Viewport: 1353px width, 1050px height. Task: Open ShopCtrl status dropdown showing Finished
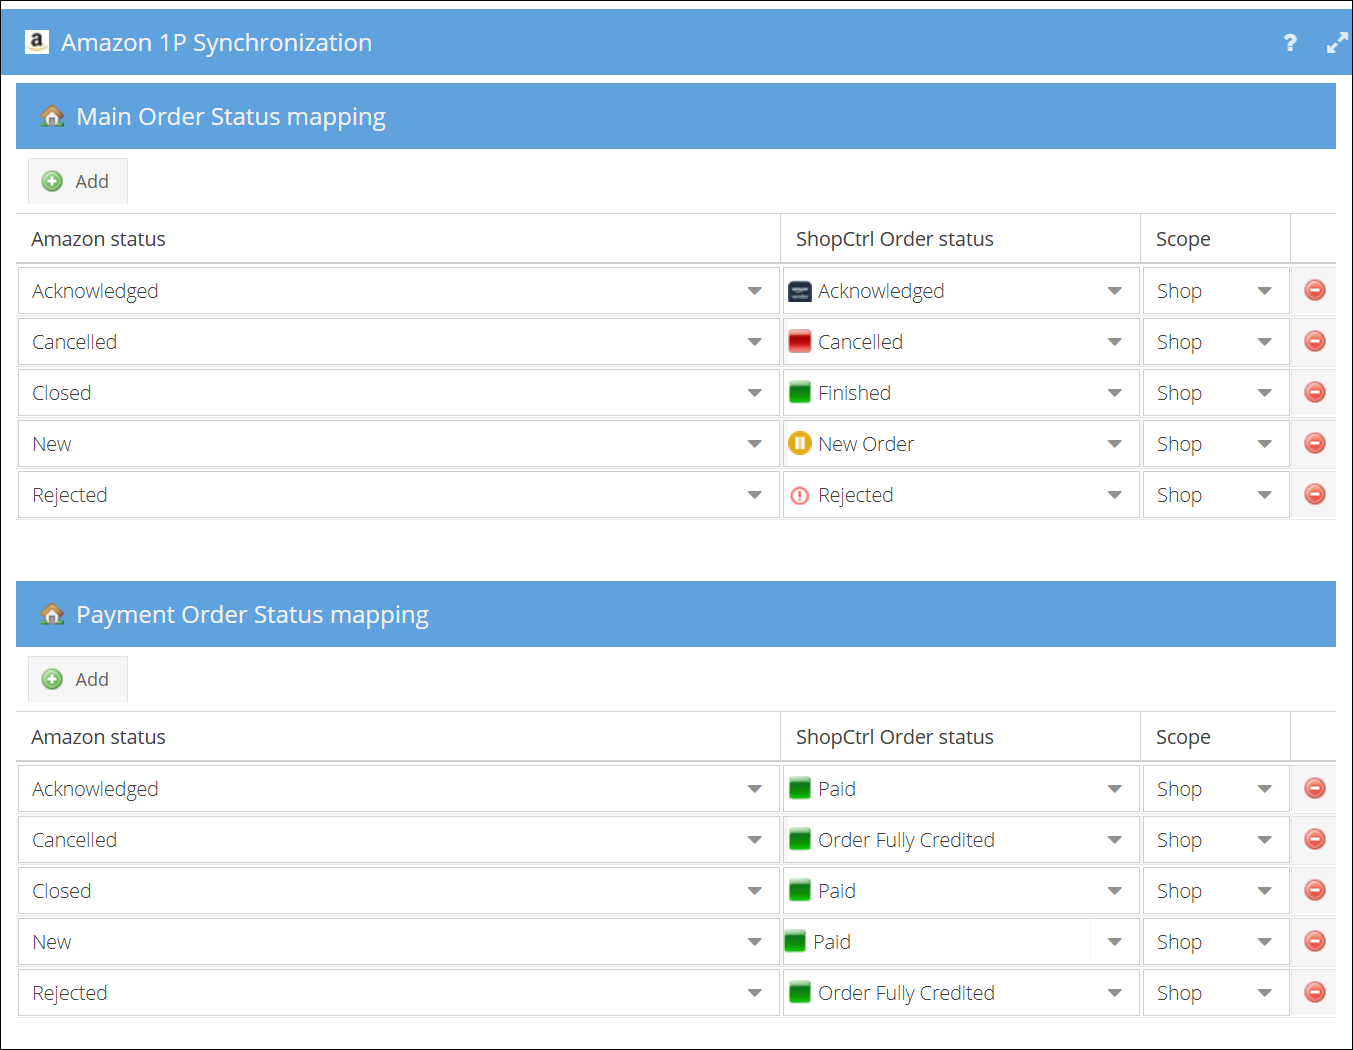pos(960,393)
